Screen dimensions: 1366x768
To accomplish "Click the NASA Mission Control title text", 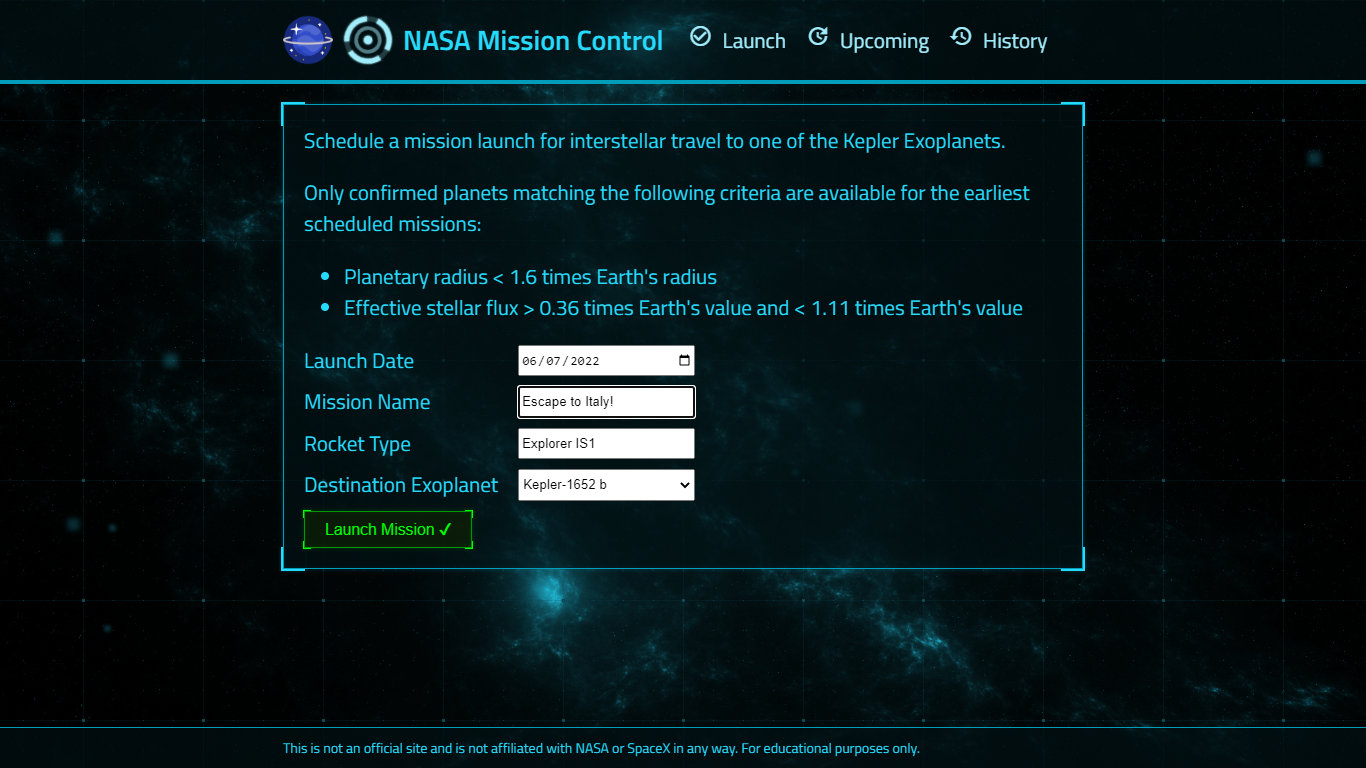I will pos(533,40).
